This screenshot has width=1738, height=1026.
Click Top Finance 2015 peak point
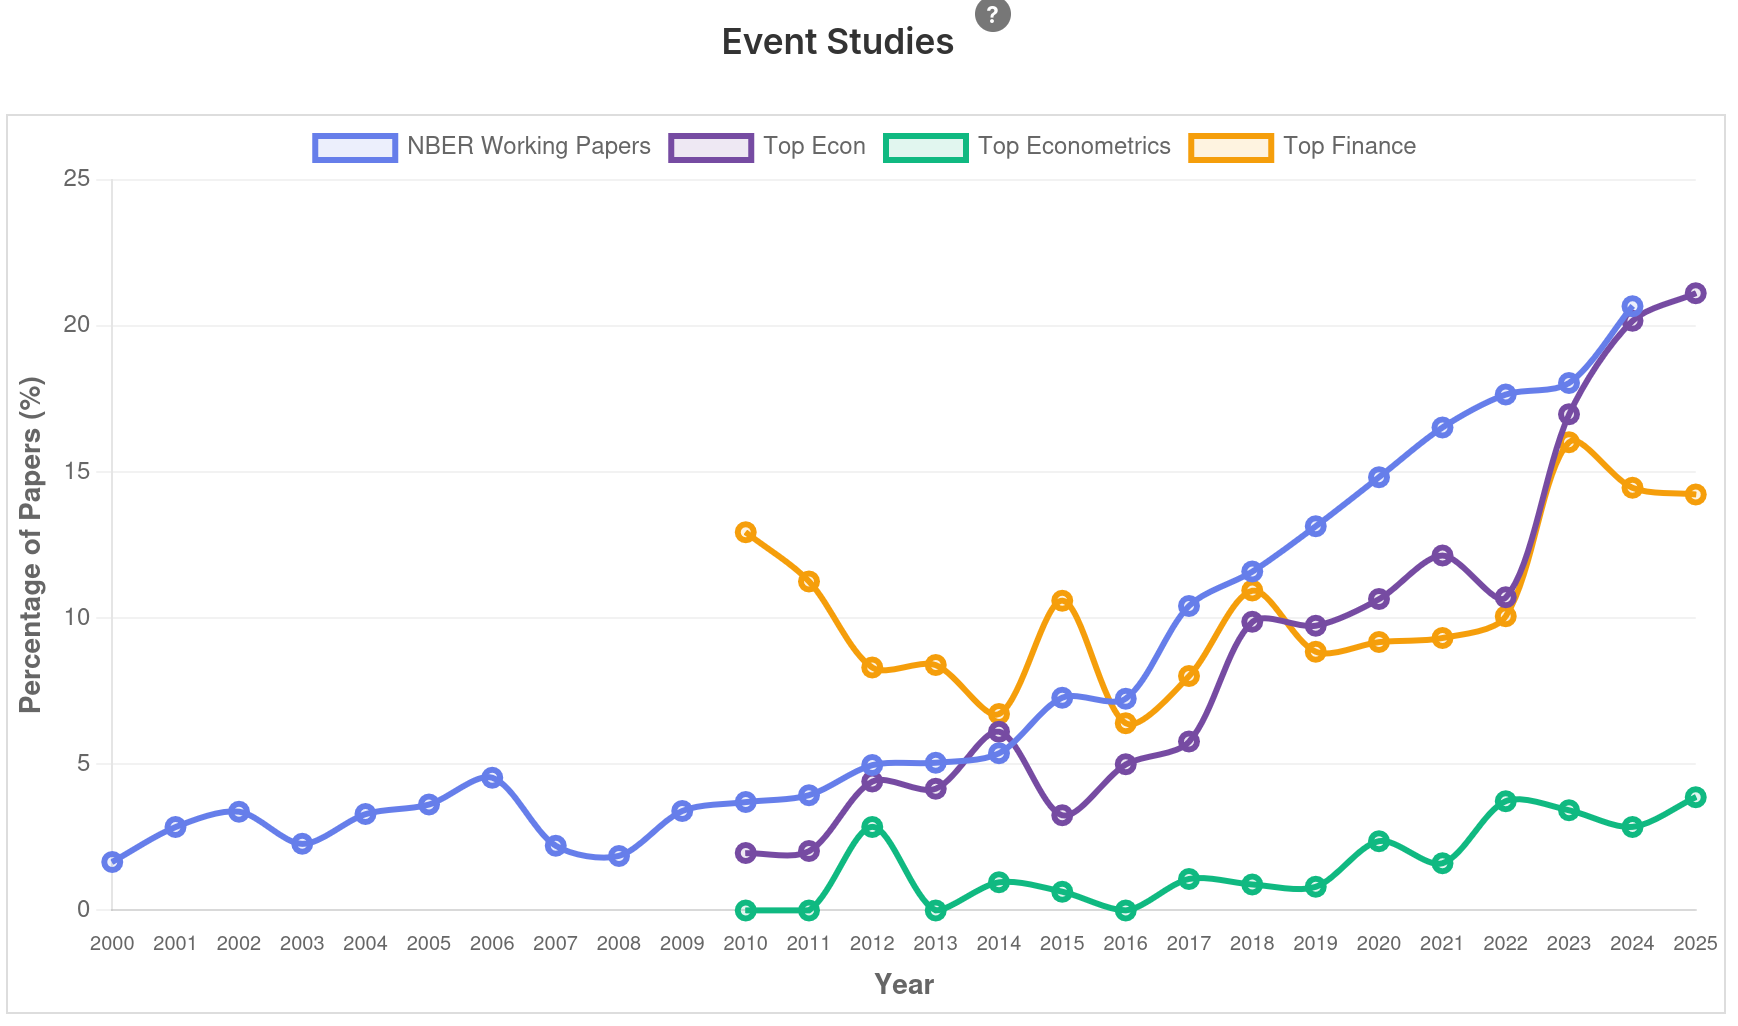click(x=1062, y=600)
